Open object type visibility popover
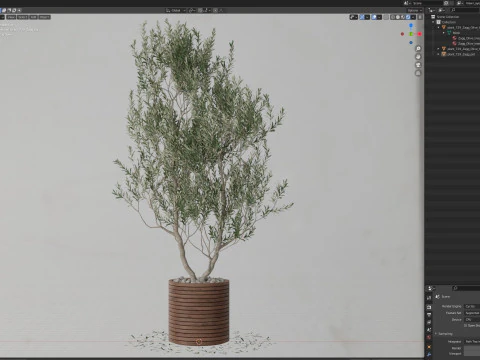 tap(354, 17)
